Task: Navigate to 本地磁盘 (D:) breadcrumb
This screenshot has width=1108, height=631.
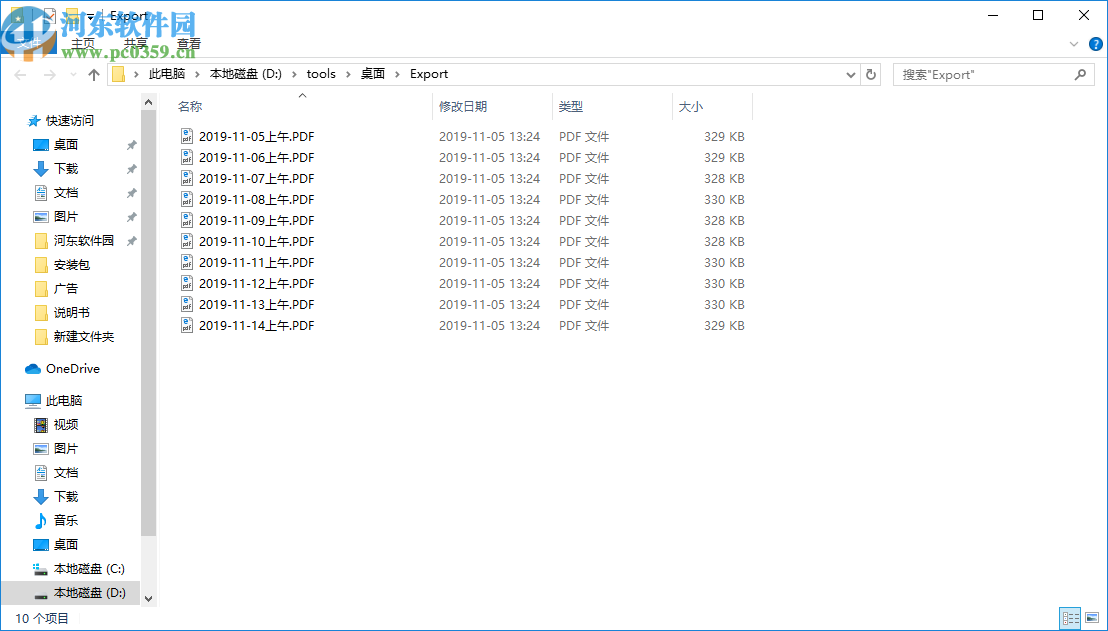Action: pos(246,73)
